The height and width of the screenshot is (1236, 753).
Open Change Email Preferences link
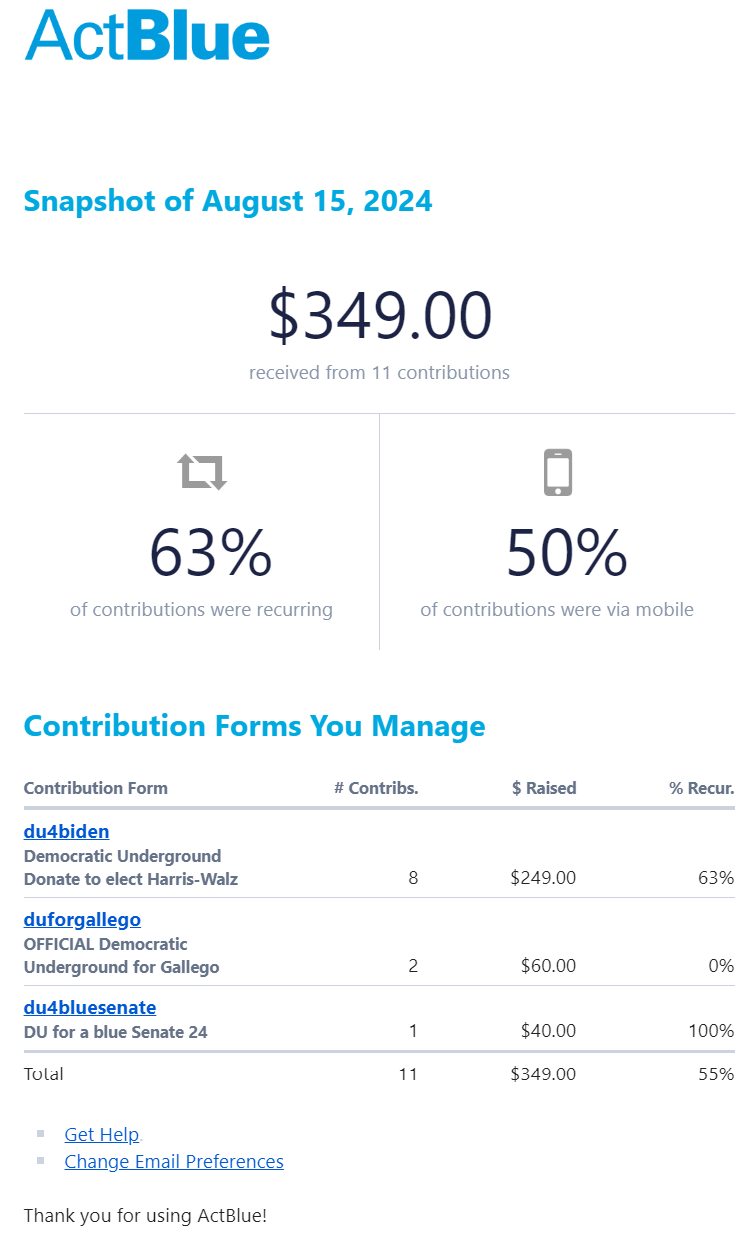[x=174, y=1161]
